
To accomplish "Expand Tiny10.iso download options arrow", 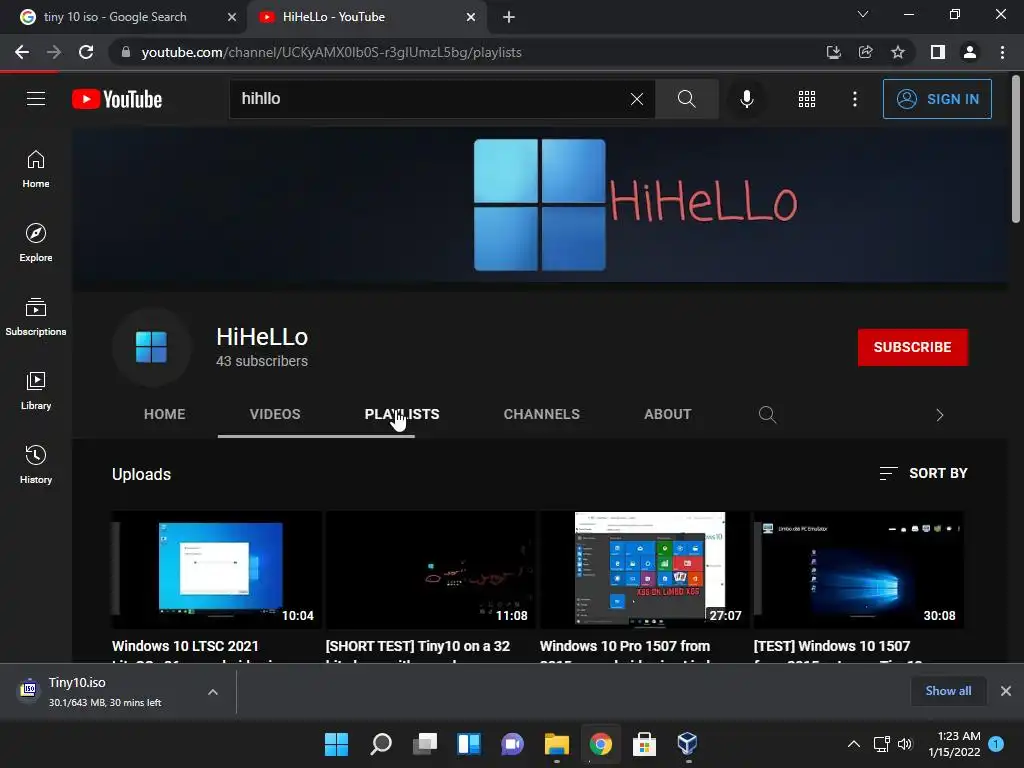I will 213,692.
